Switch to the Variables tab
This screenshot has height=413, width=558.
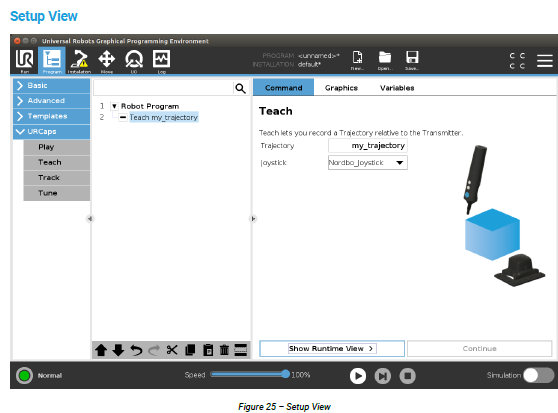point(397,88)
